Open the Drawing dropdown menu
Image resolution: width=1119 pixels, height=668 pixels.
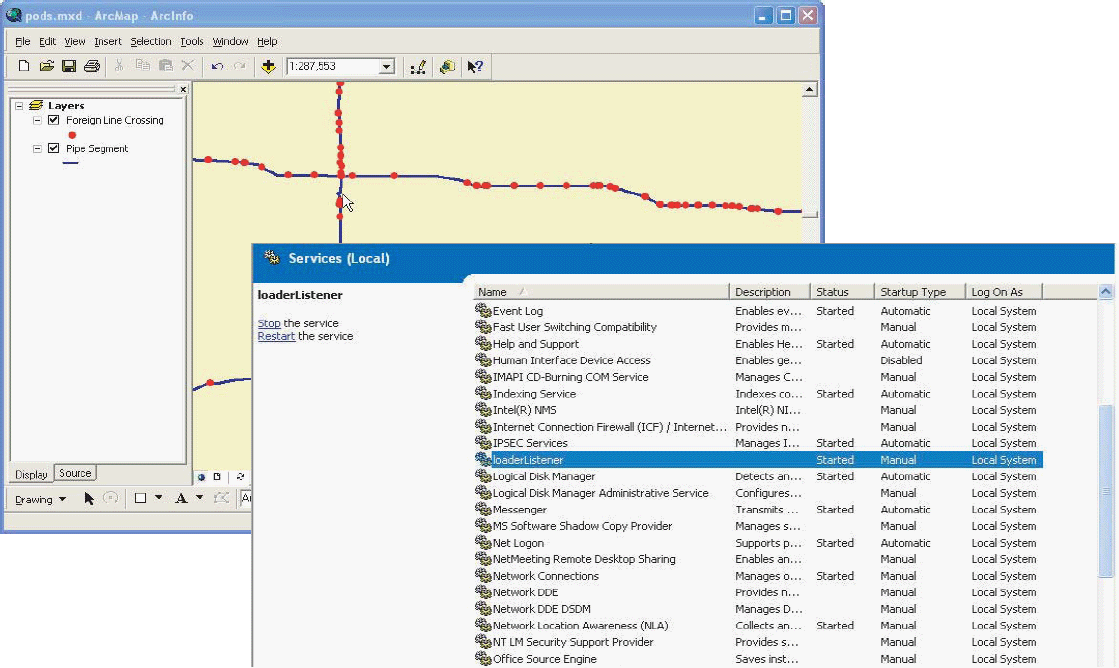coord(40,499)
